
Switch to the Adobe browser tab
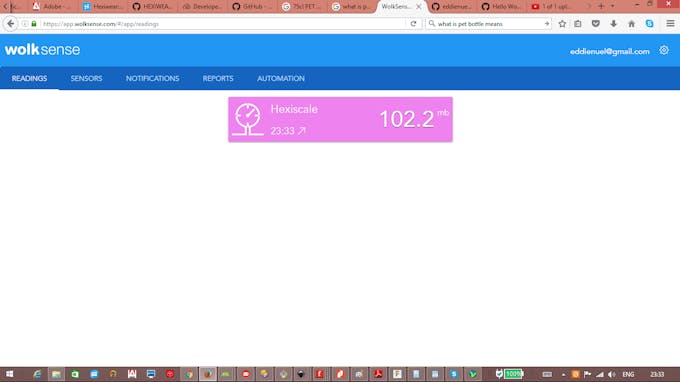[x=52, y=7]
